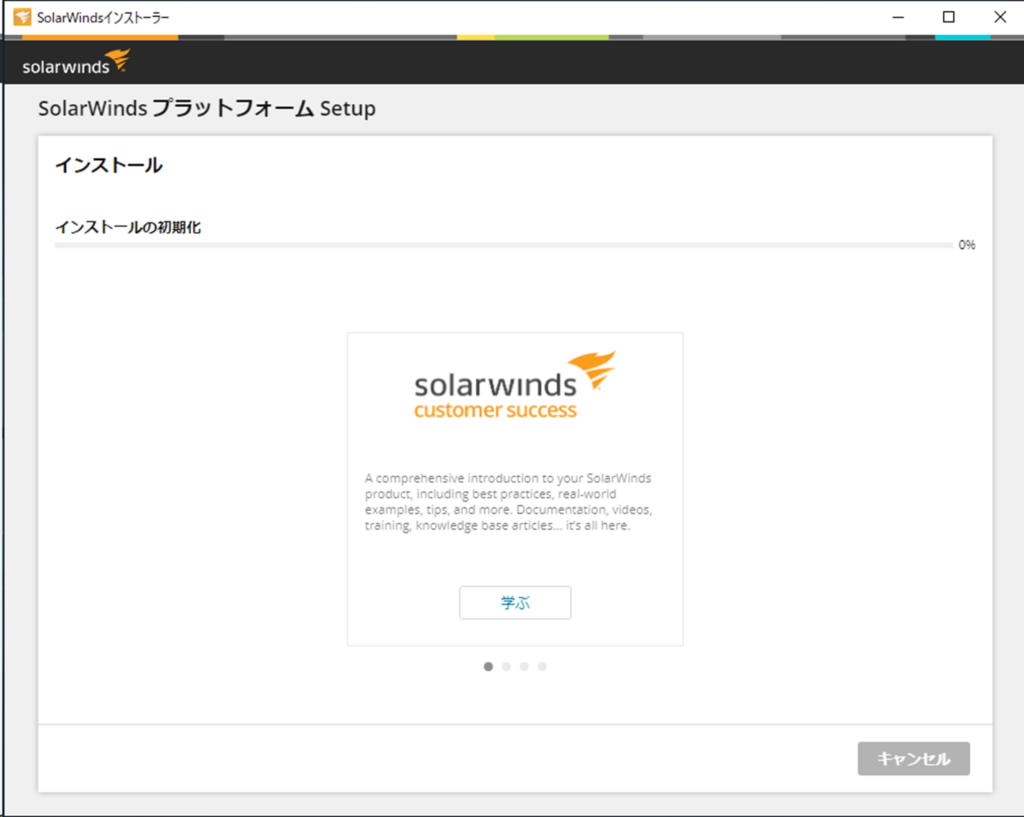Click the 0% progress value

click(x=967, y=245)
